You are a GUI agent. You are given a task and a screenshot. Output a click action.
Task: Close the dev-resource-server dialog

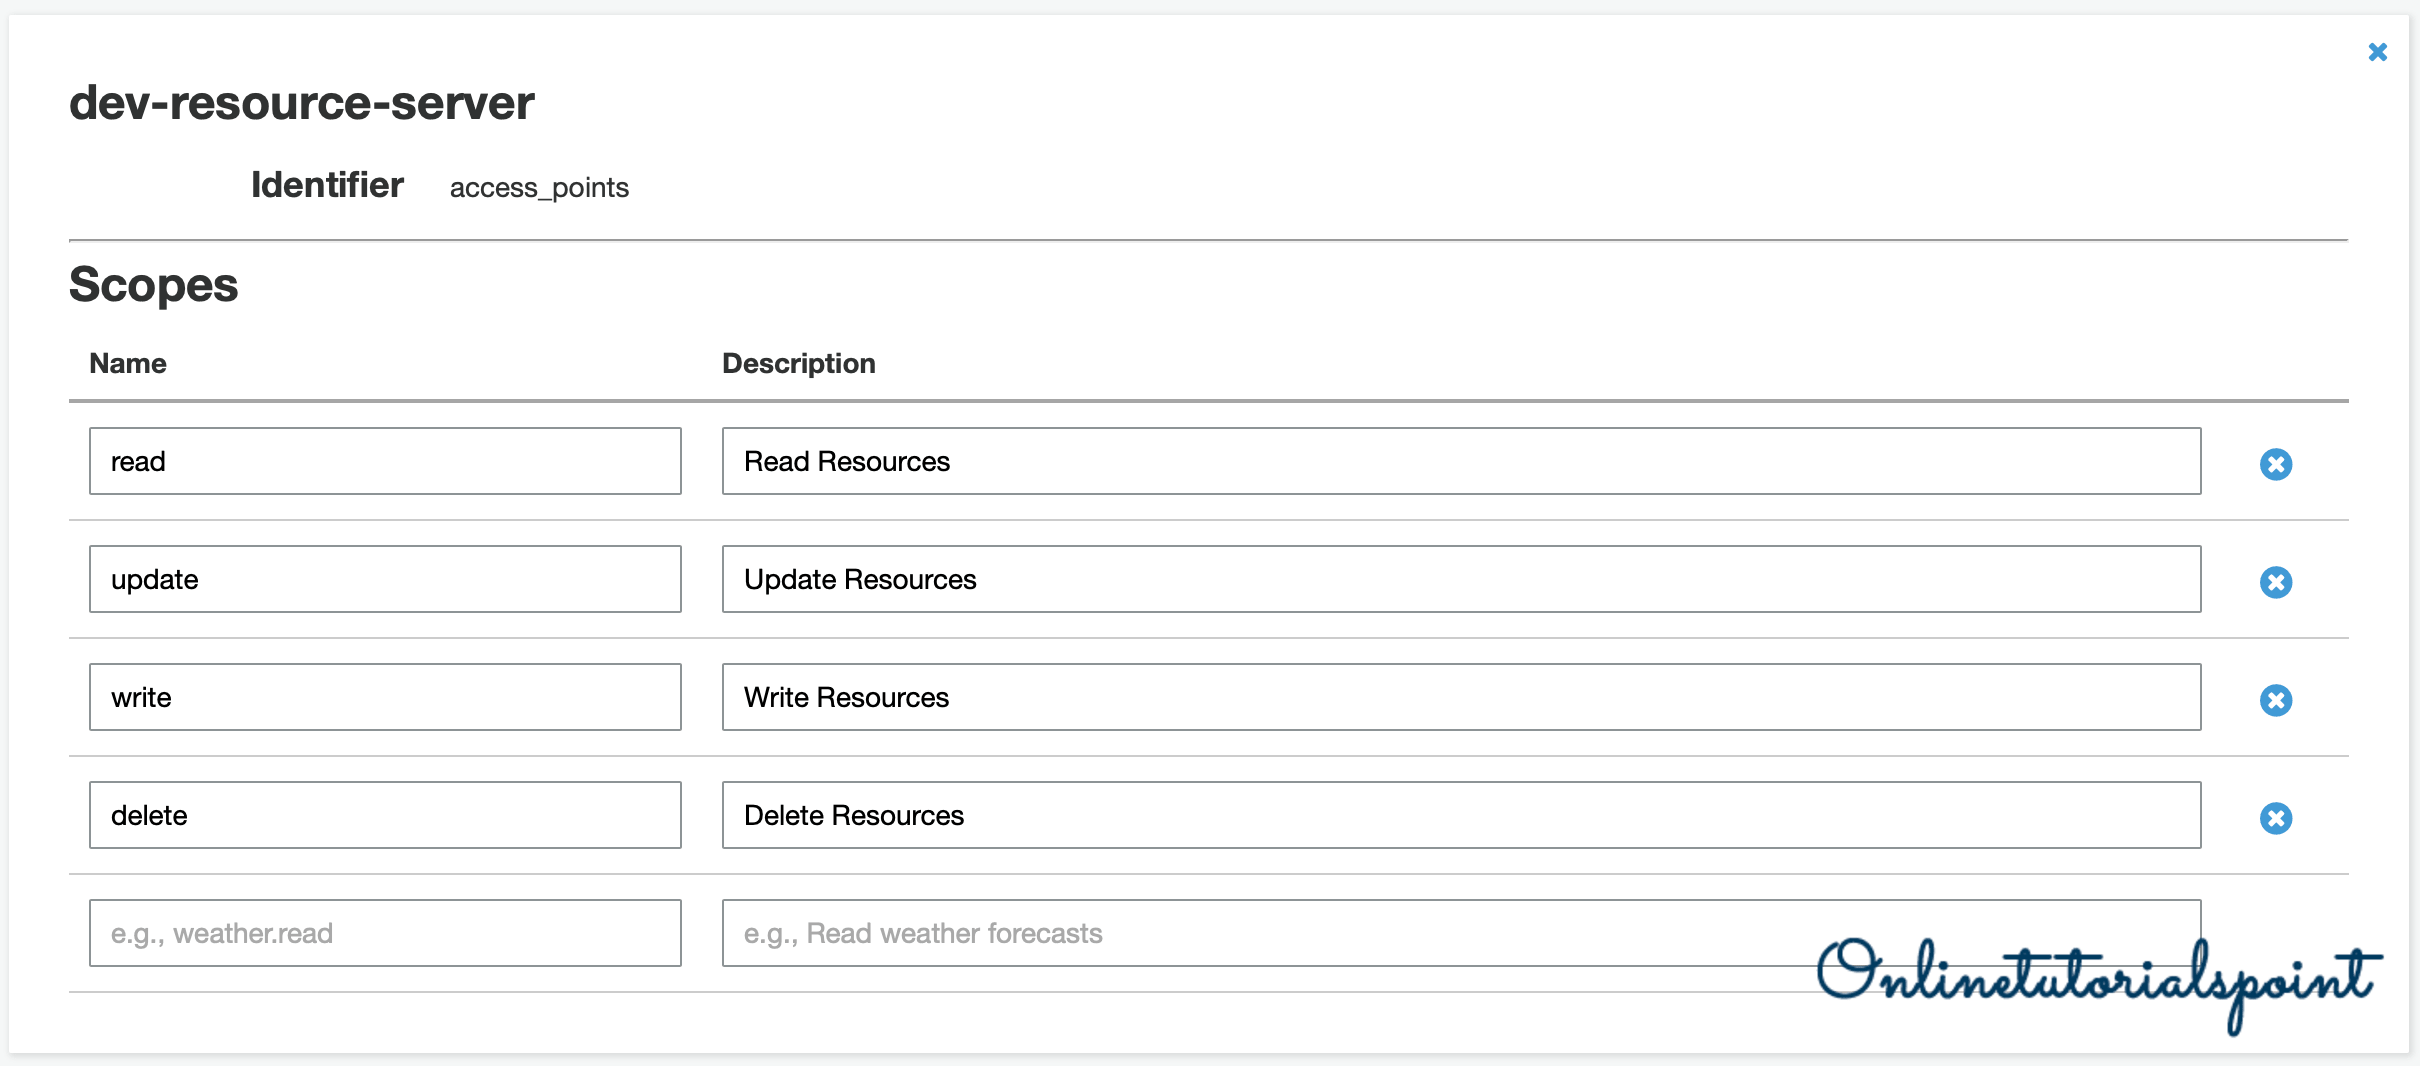(x=2377, y=52)
